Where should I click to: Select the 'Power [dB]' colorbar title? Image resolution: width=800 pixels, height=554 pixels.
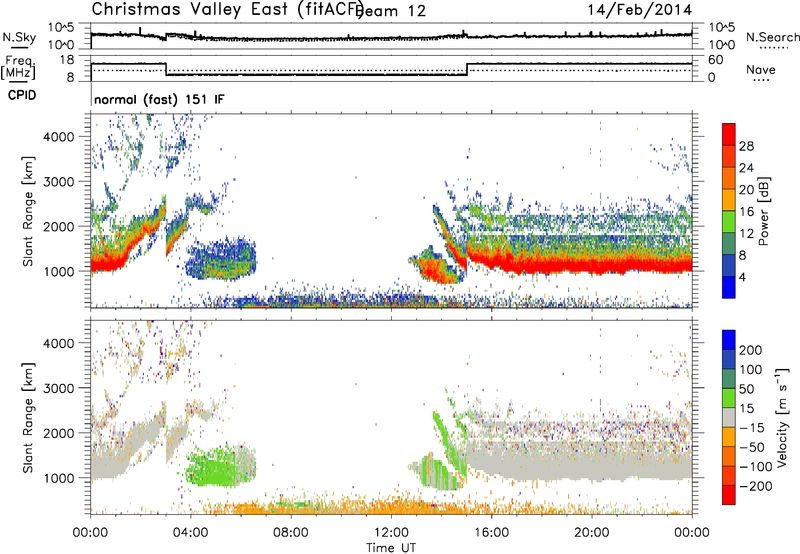764,211
